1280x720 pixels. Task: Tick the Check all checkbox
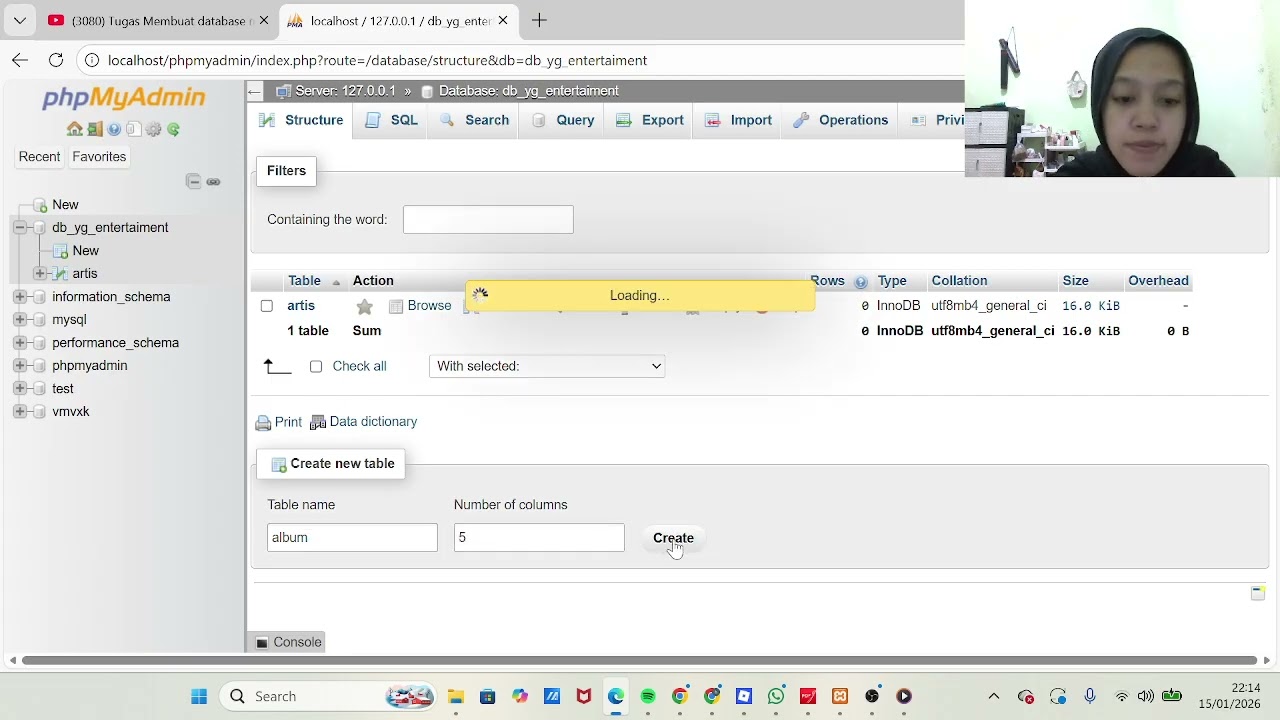[316, 367]
